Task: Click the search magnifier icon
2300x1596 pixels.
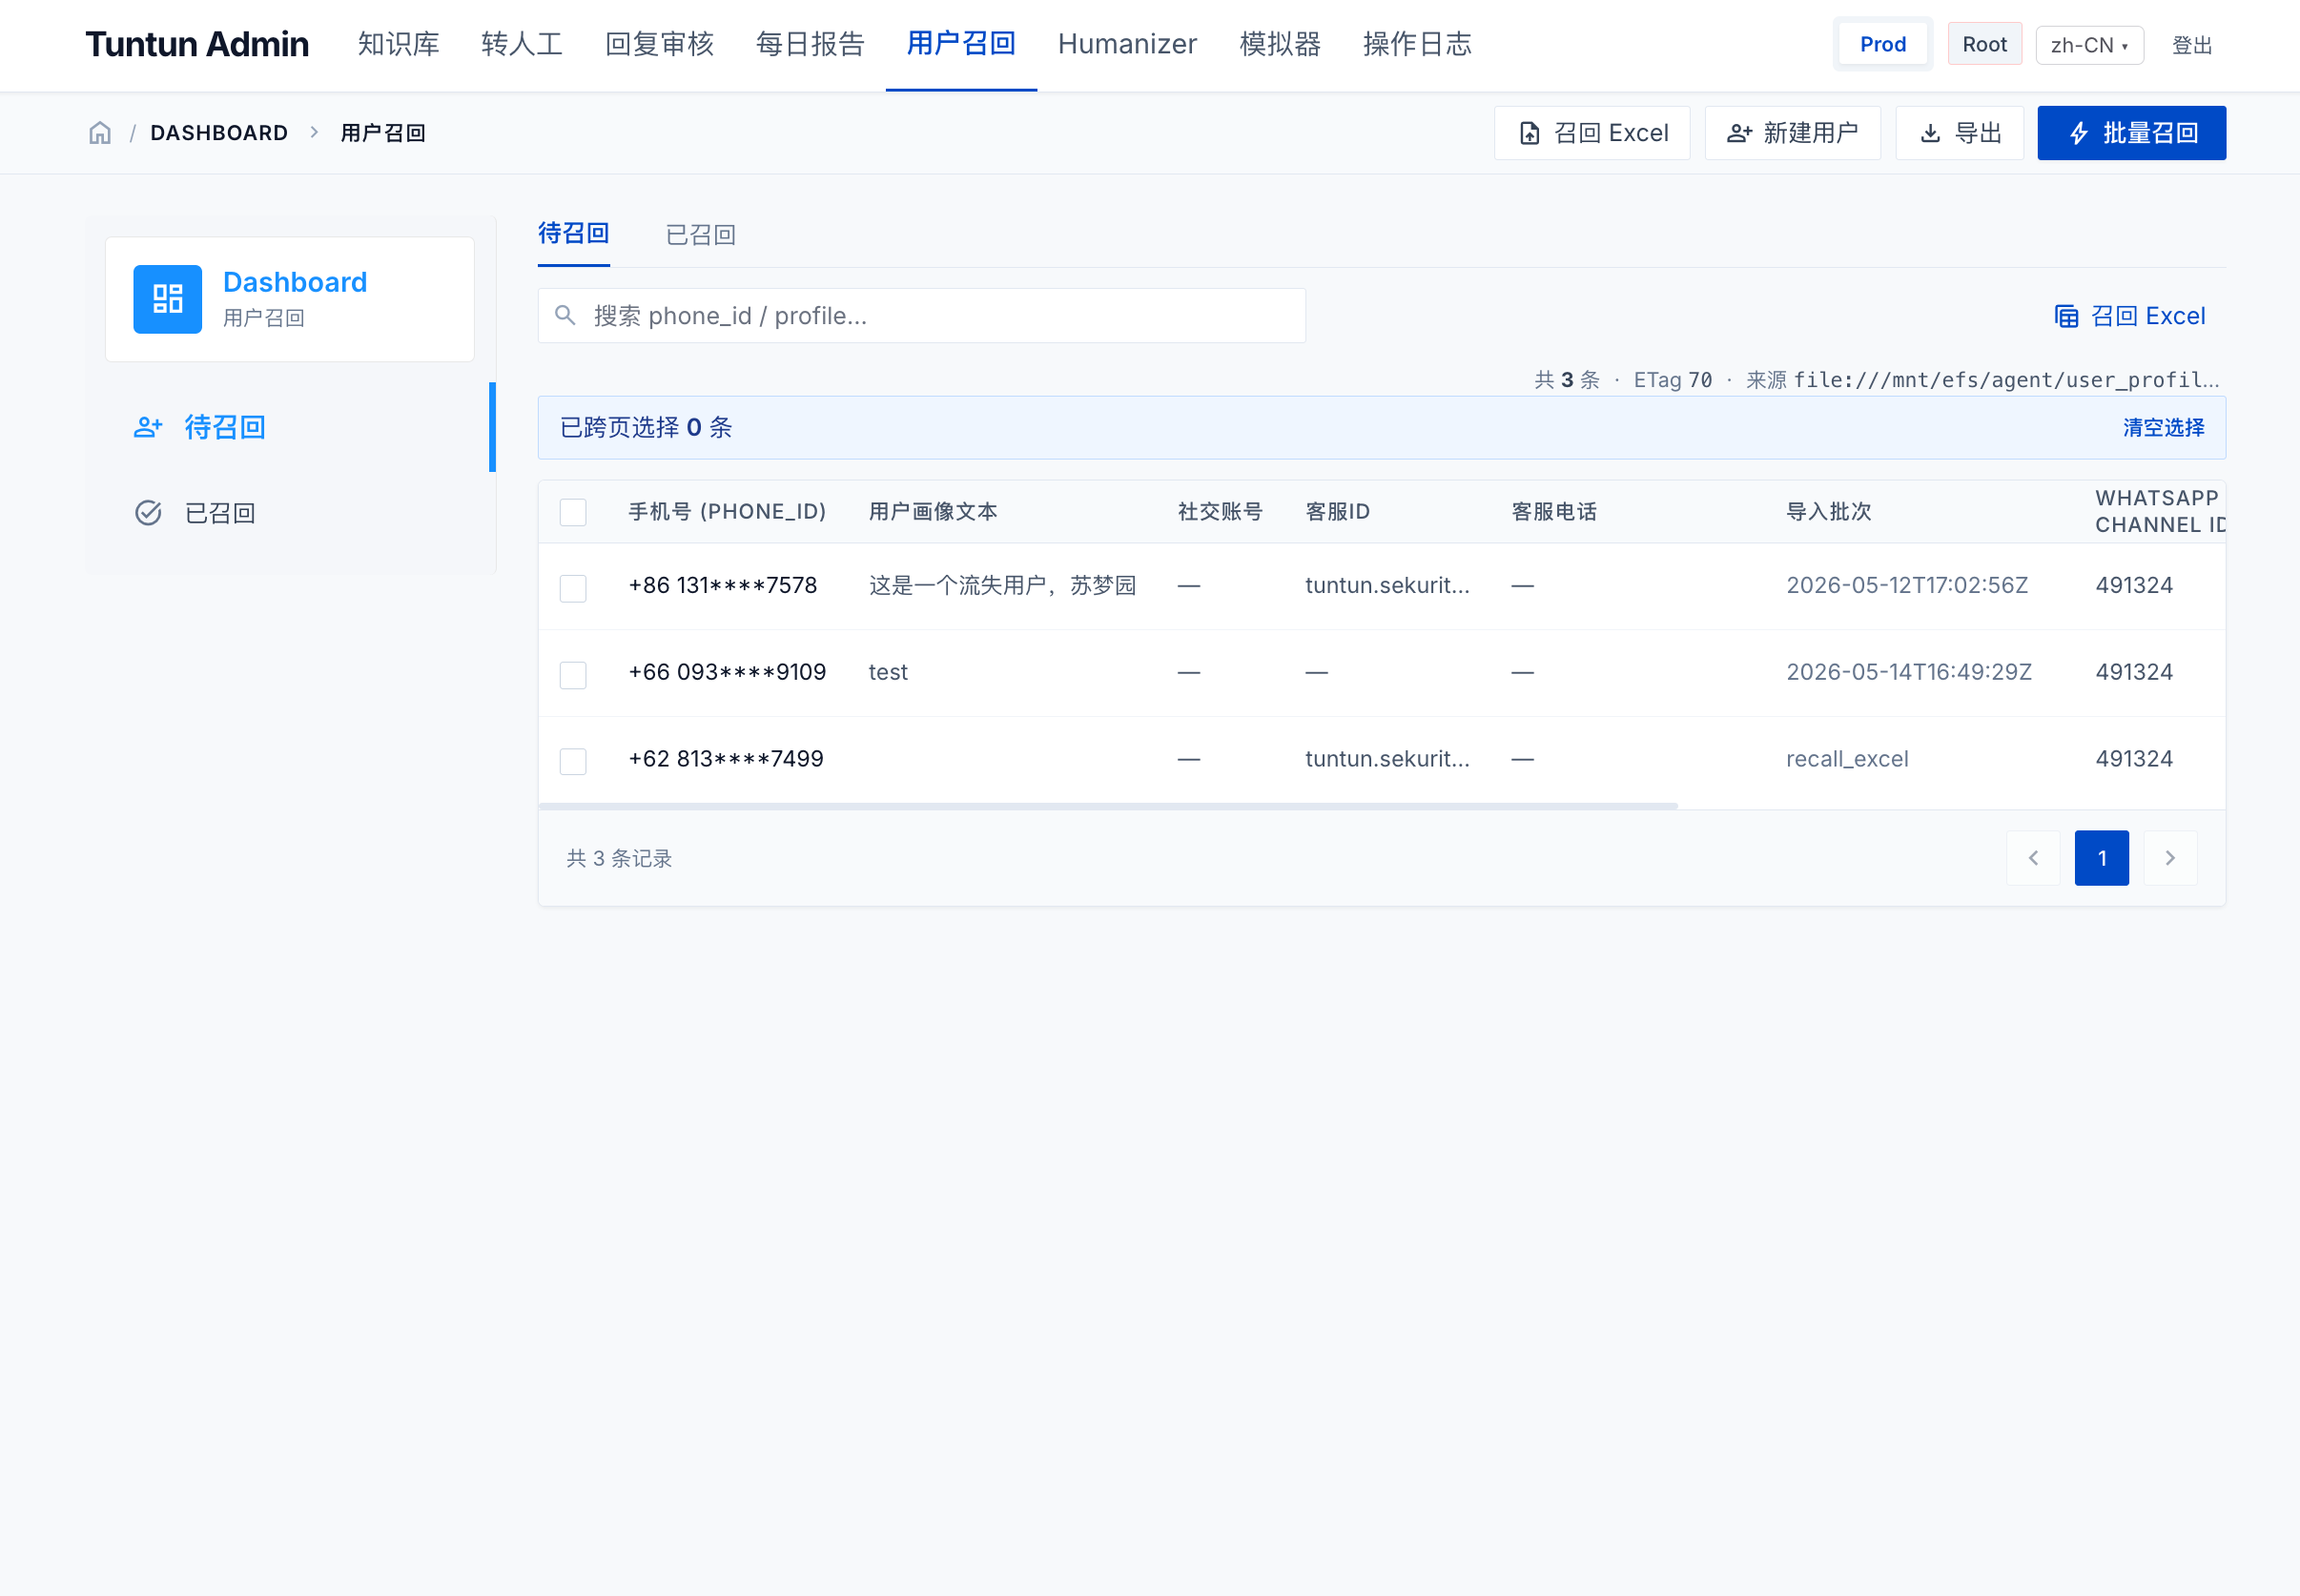Action: [565, 316]
